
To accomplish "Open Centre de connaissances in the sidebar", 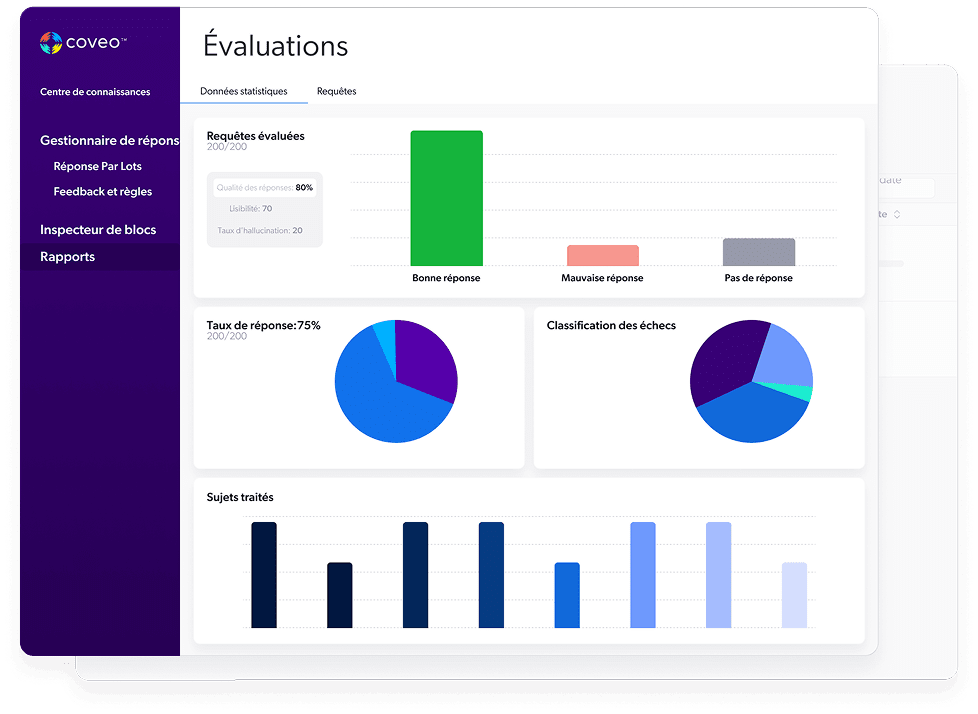I will click(x=95, y=92).
